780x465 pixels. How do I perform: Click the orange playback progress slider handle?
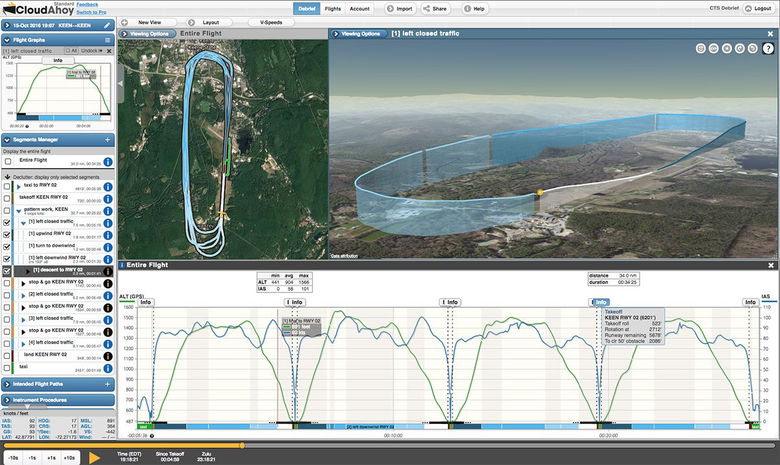click(x=242, y=446)
